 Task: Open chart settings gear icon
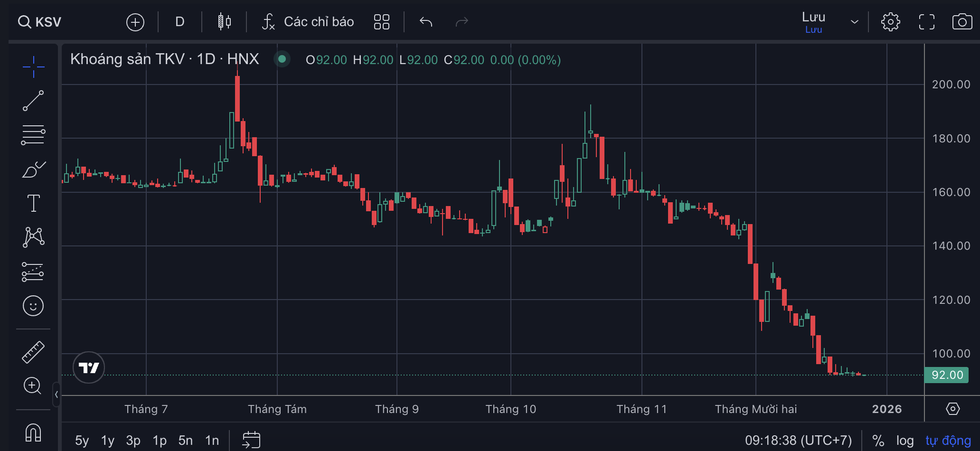[890, 22]
